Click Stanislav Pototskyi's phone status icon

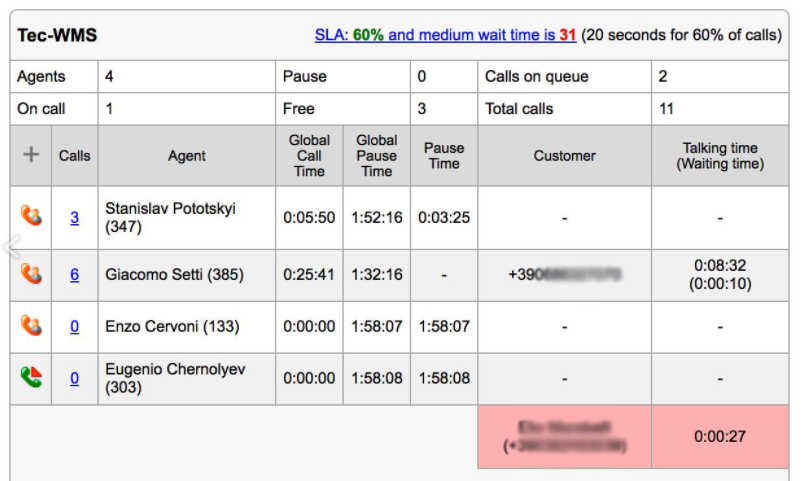[x=31, y=216]
